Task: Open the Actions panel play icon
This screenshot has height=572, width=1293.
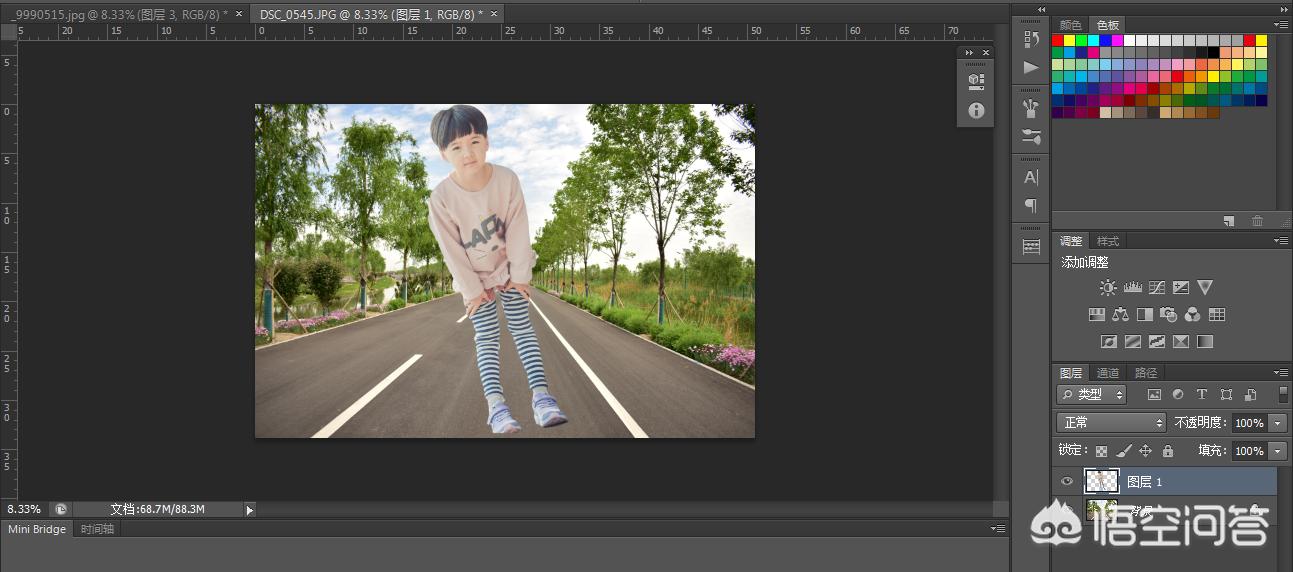Action: tap(1031, 67)
